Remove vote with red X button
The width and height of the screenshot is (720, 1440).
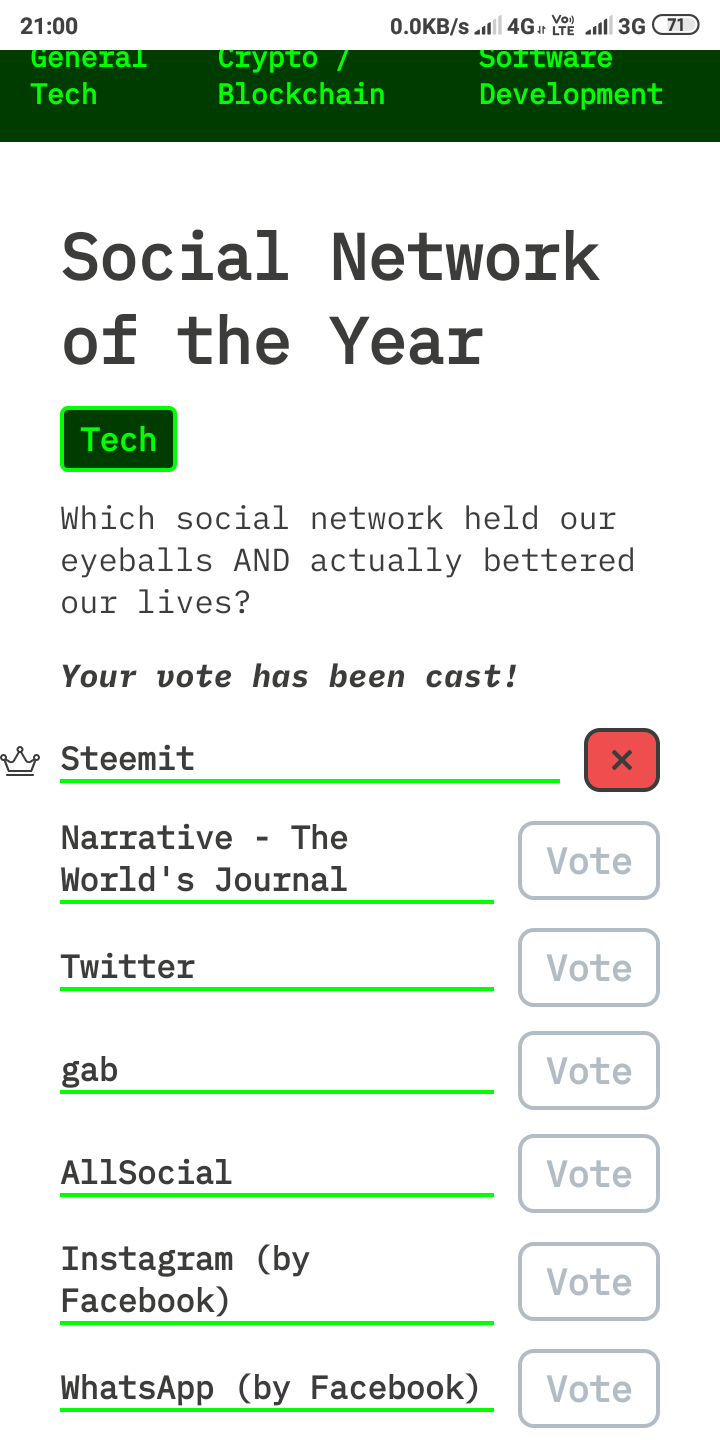(621, 760)
